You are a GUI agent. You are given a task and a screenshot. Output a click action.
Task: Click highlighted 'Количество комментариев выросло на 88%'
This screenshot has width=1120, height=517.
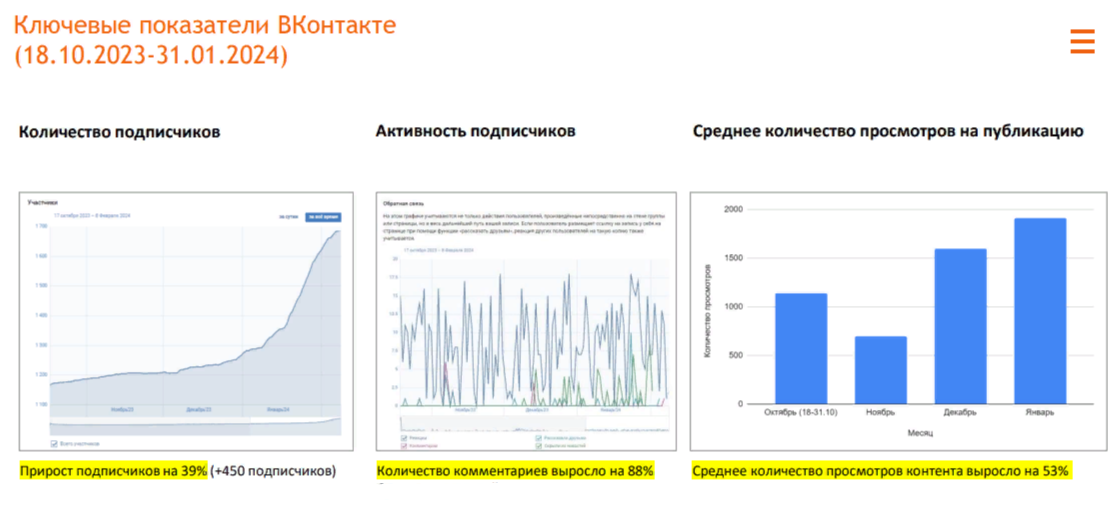point(515,471)
